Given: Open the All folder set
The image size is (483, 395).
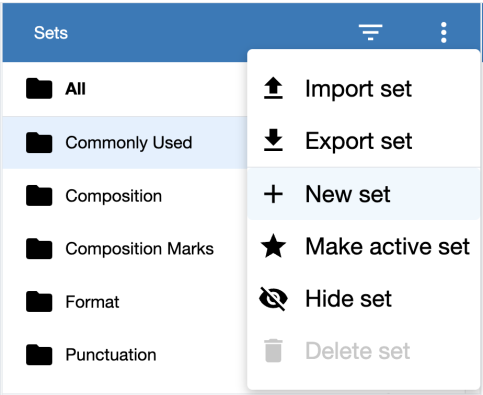Looking at the screenshot, I should coord(125,89).
